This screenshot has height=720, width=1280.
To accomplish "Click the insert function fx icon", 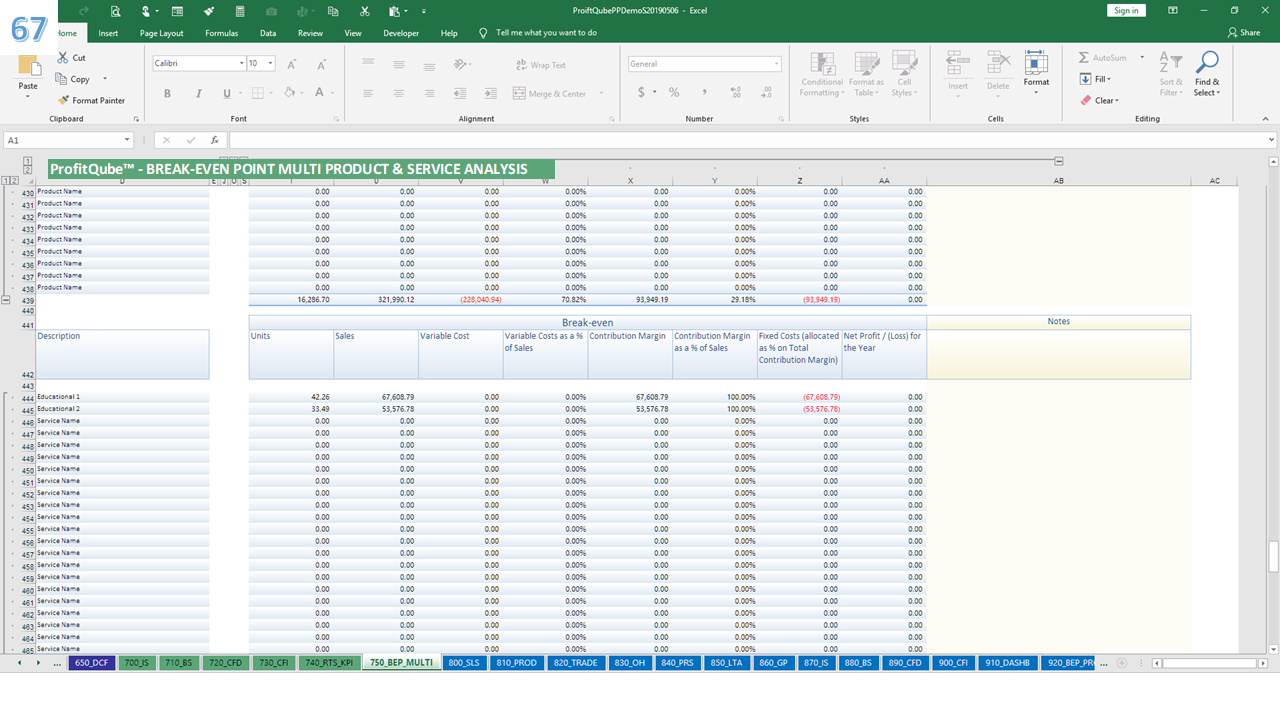I will click(x=214, y=140).
